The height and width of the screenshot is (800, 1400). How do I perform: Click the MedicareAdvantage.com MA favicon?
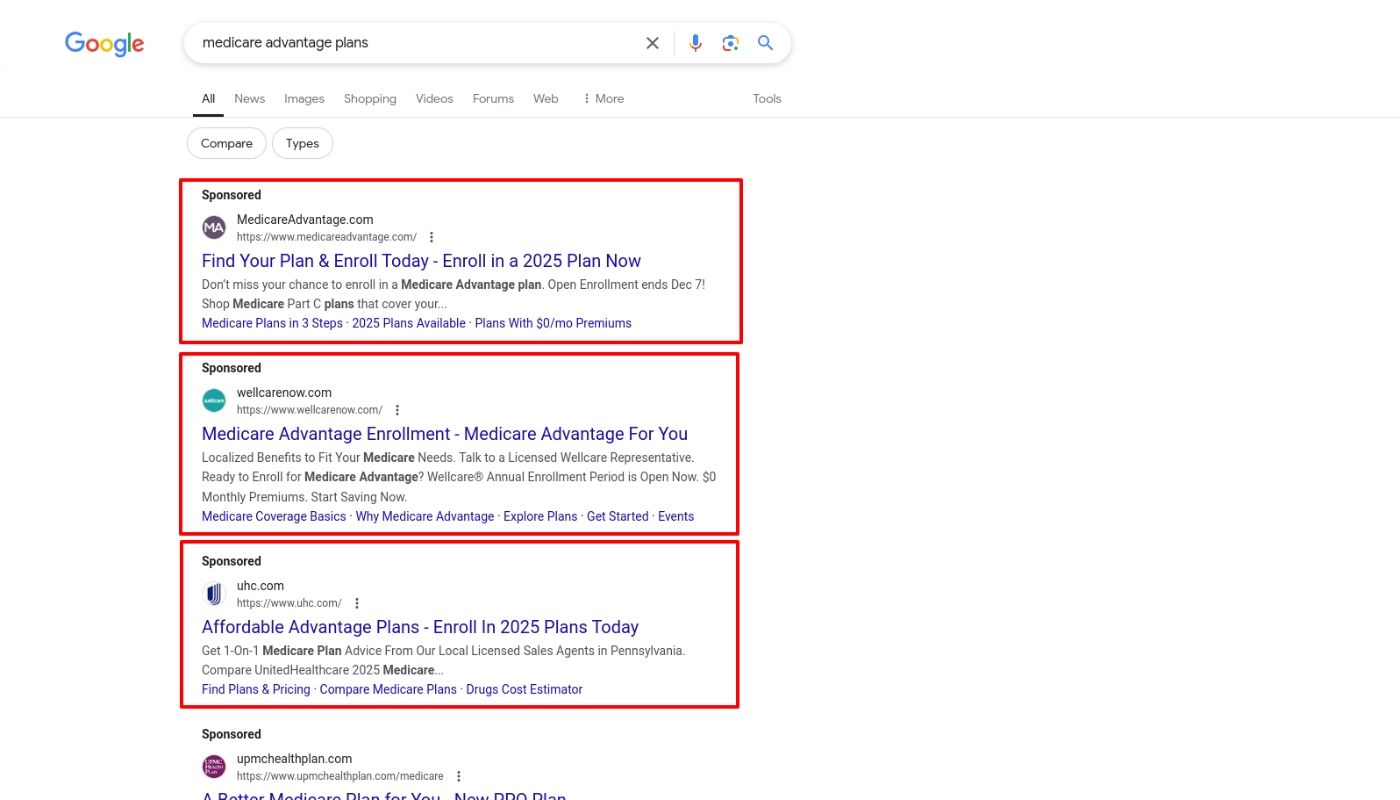pyautogui.click(x=214, y=228)
